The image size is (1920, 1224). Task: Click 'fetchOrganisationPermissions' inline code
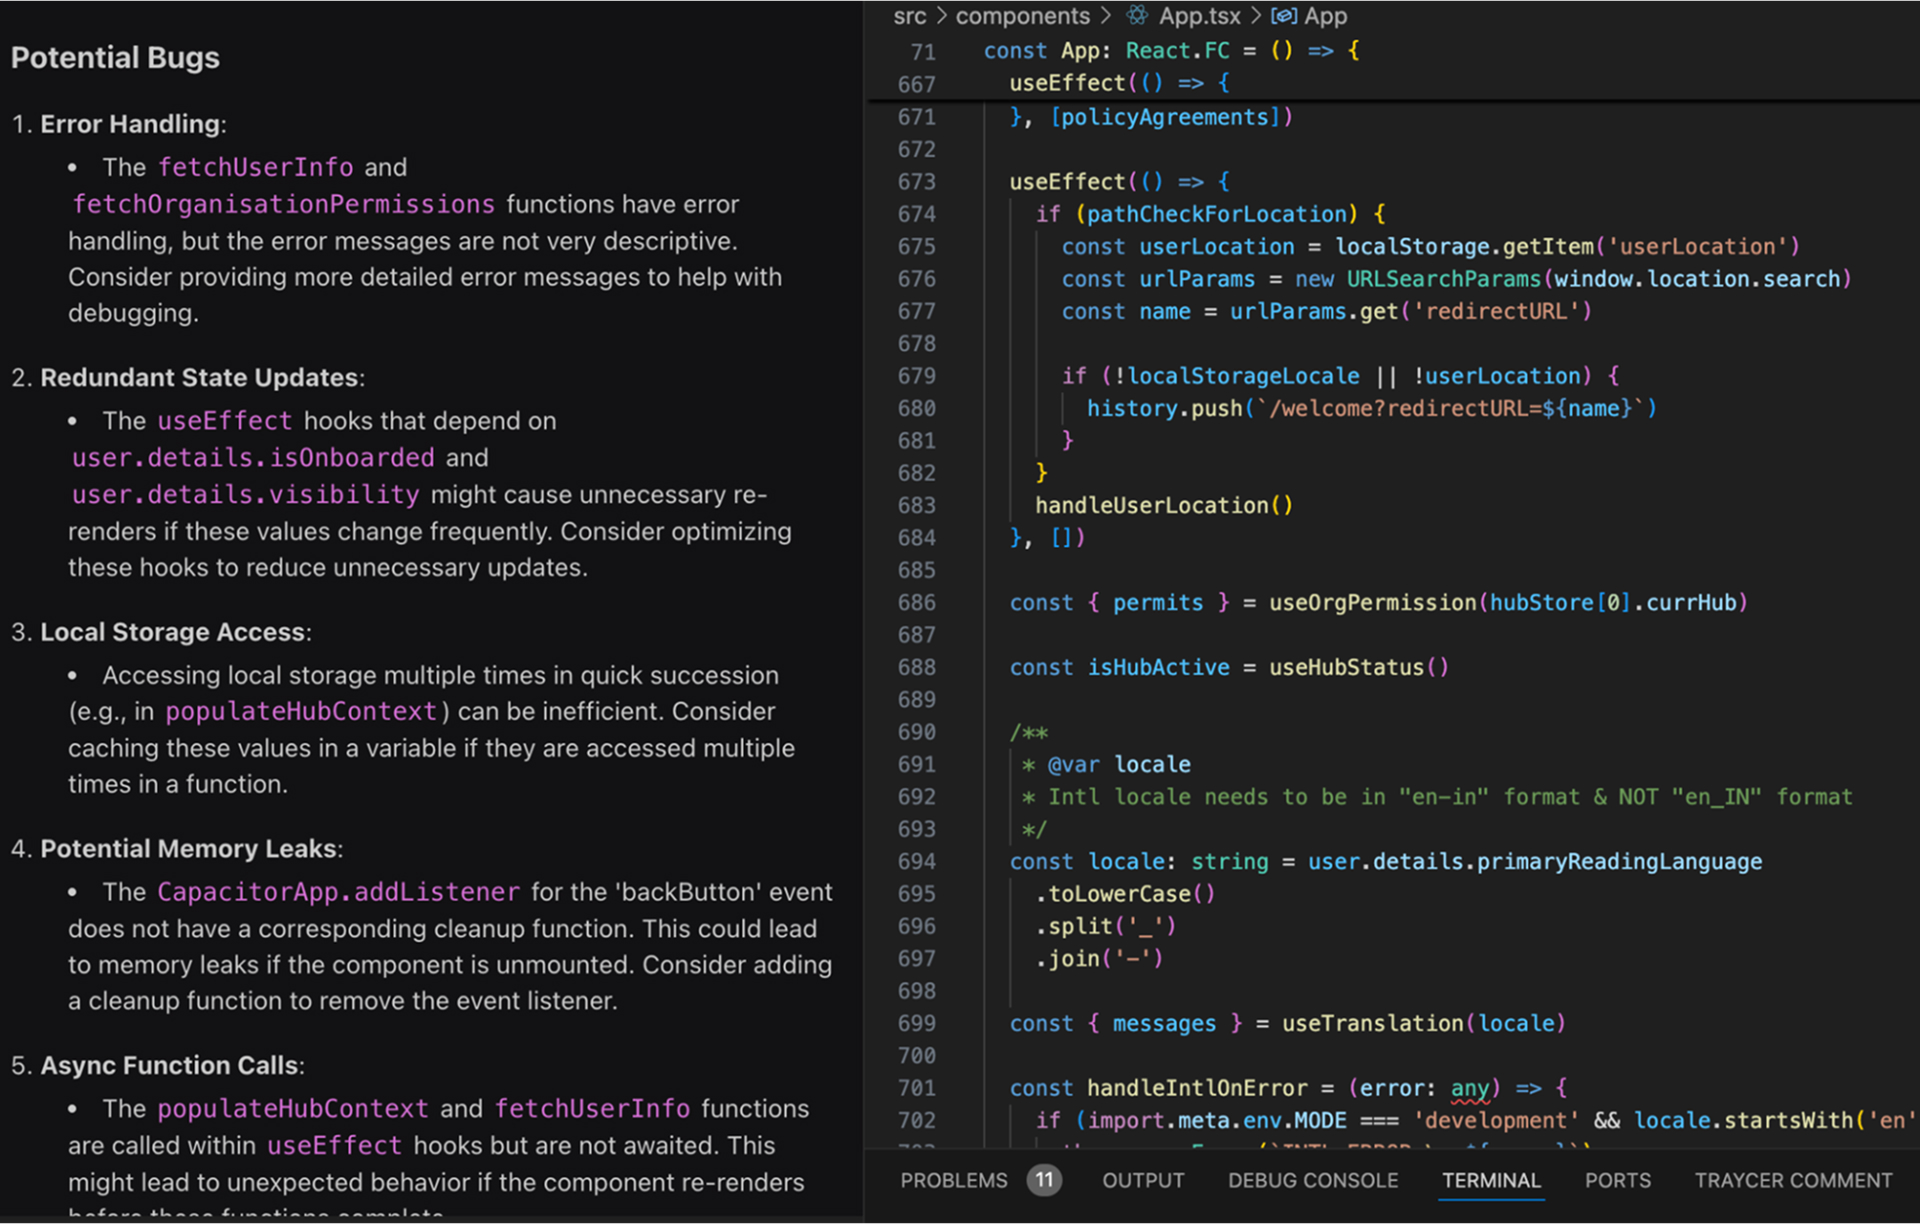click(283, 204)
